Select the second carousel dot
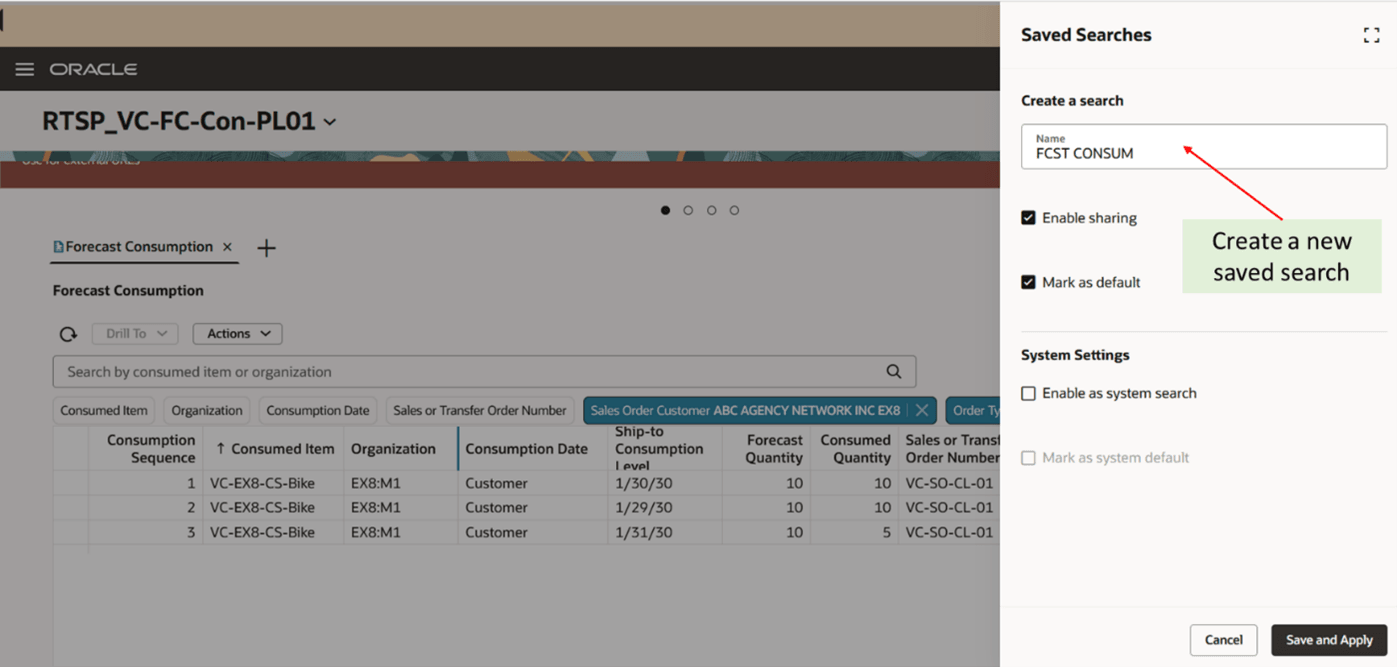Screen dimensions: 1397x667 coord(688,210)
